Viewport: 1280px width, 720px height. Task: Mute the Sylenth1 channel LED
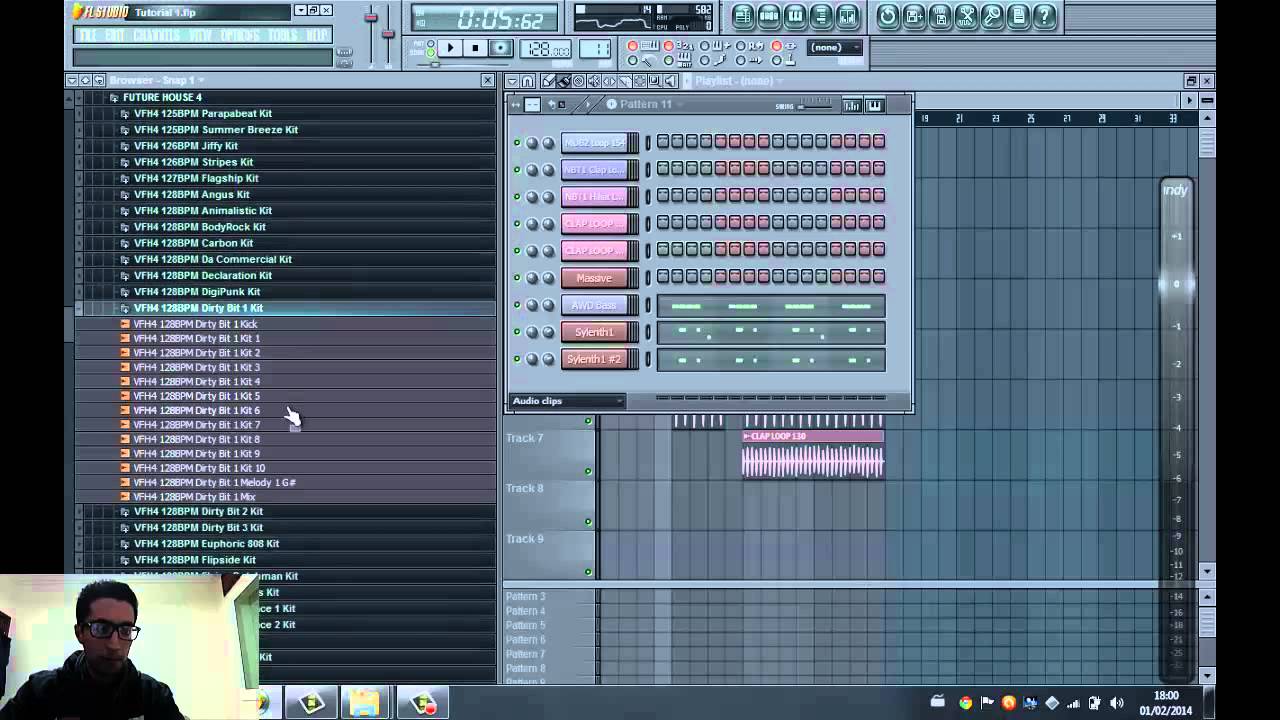[x=517, y=332]
